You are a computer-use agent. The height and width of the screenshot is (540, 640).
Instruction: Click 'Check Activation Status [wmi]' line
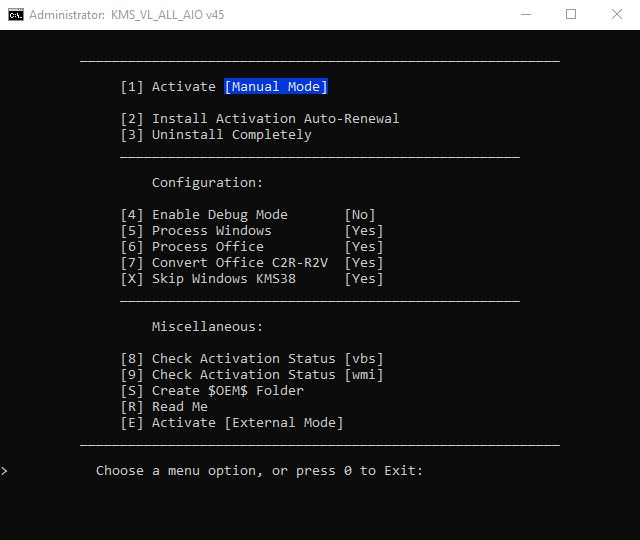[x=252, y=375]
